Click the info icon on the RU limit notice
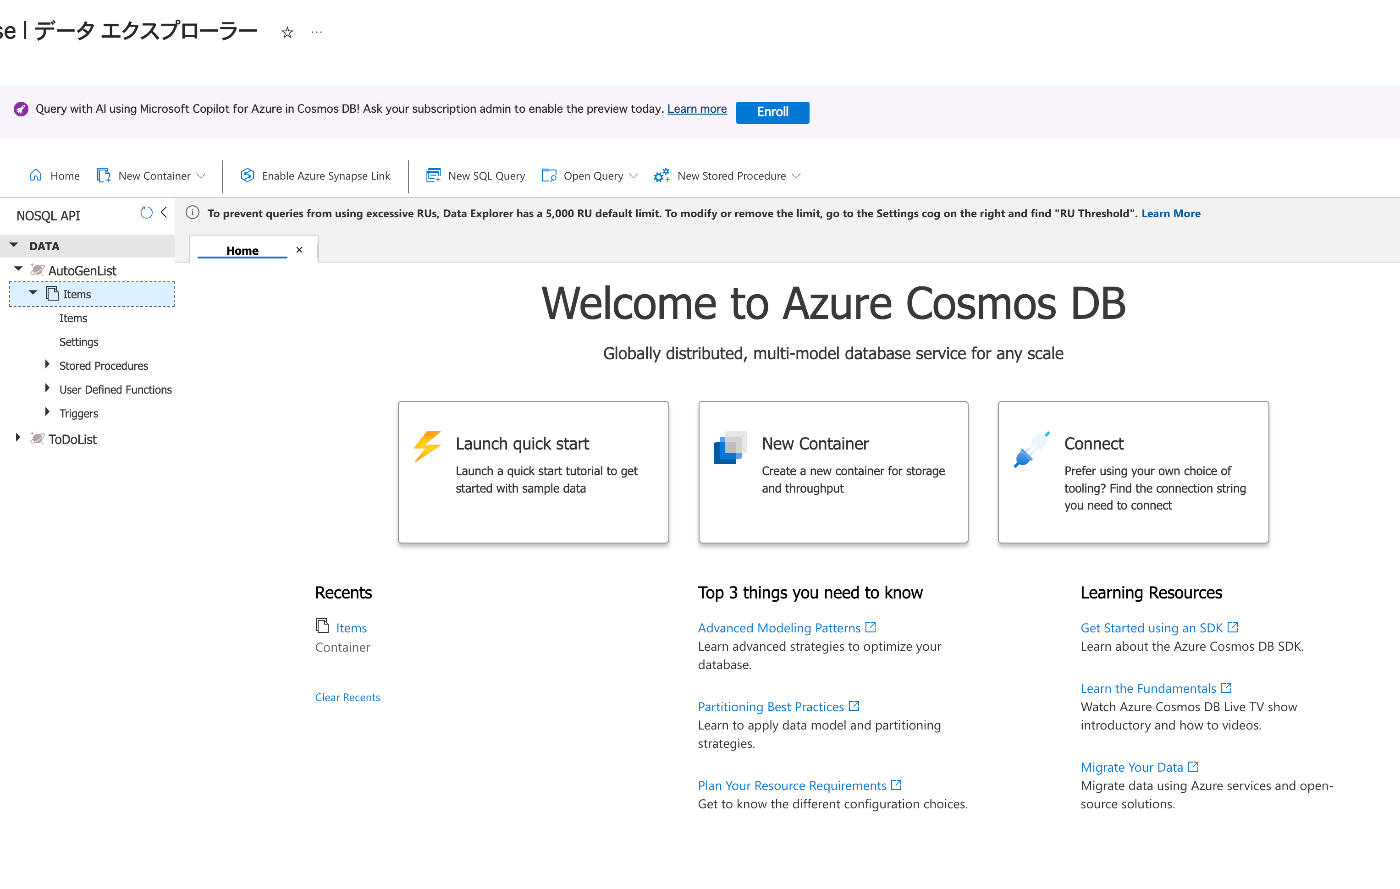Image resolution: width=1400 pixels, height=889 pixels. 193,213
